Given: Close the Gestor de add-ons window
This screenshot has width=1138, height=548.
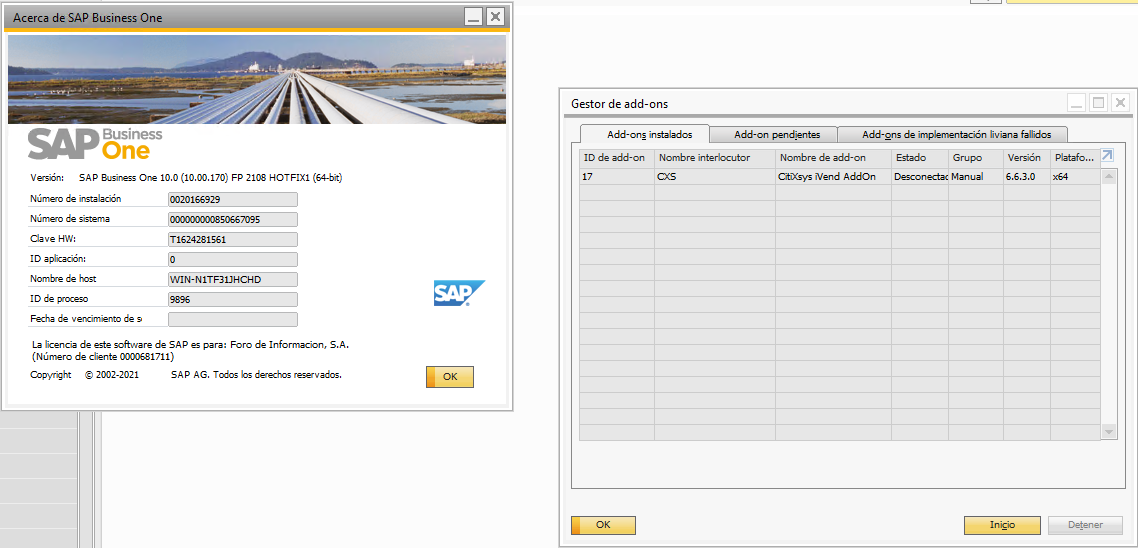Looking at the screenshot, I should 1120,103.
